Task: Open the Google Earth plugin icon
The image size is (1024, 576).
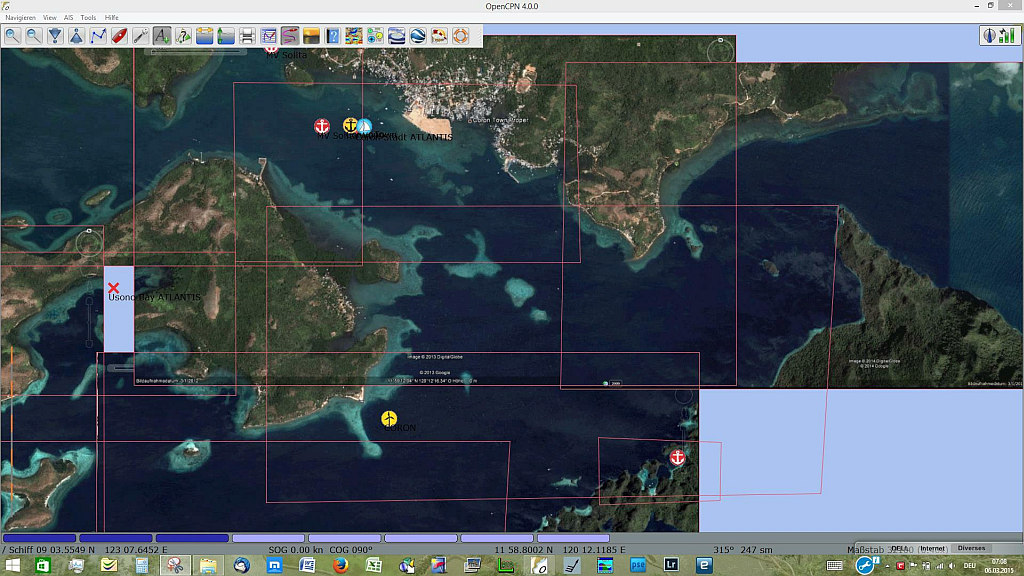Action: tap(418, 36)
